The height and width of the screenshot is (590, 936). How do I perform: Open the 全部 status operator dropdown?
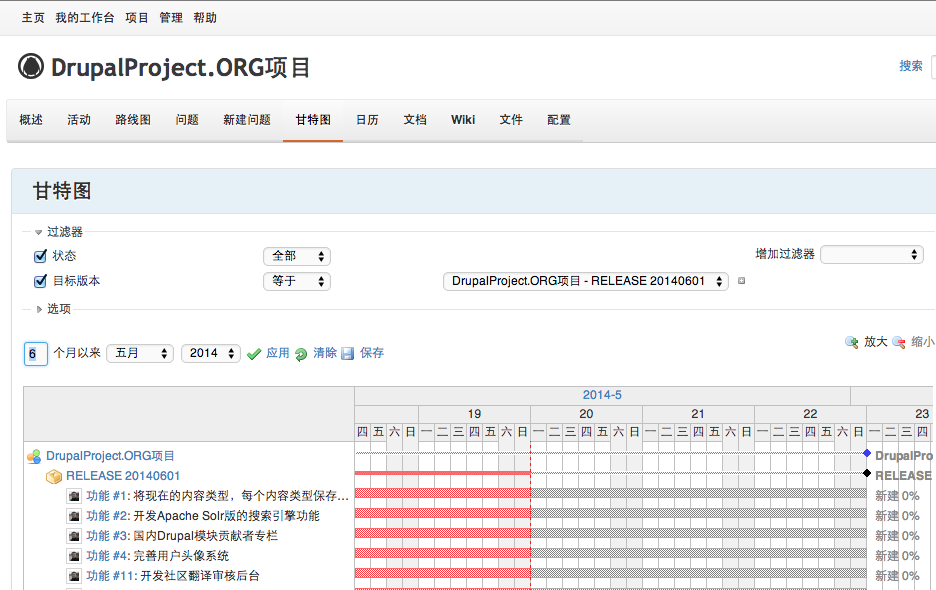click(297, 256)
